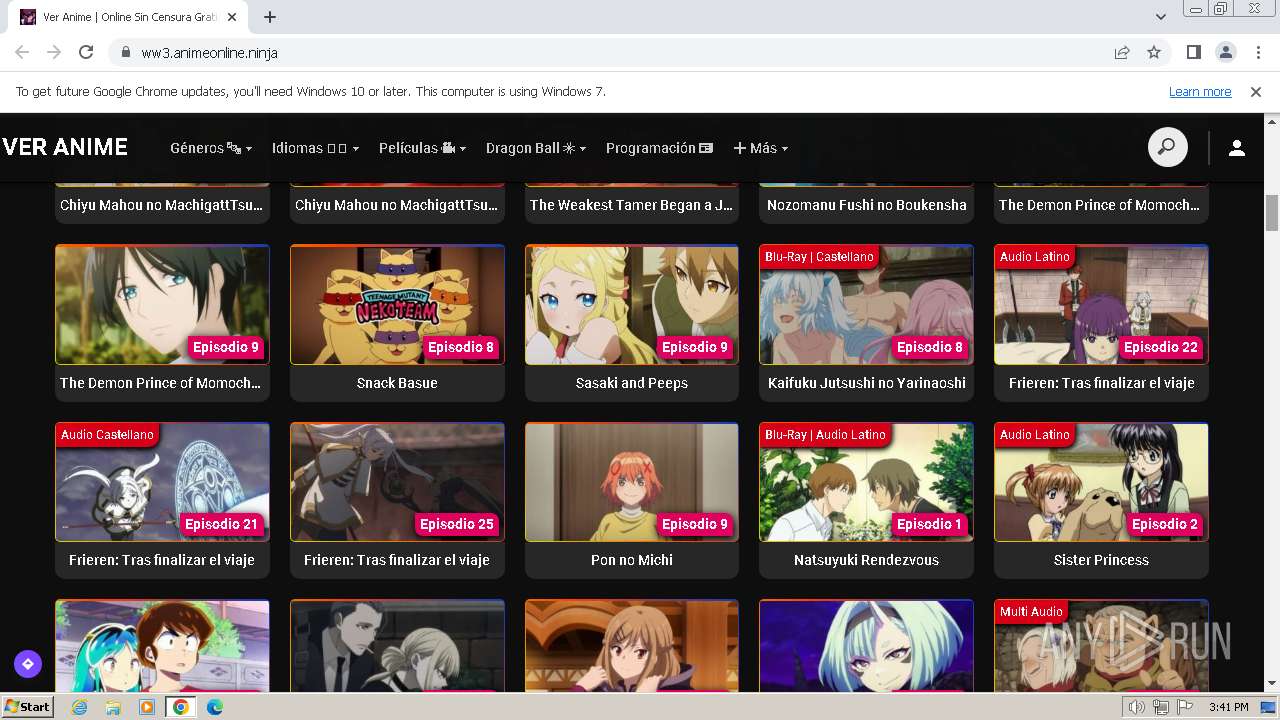Click the Kaifuku Jutsushi no Yarinaoshi title
This screenshot has width=1280, height=720.
pyautogui.click(x=866, y=383)
